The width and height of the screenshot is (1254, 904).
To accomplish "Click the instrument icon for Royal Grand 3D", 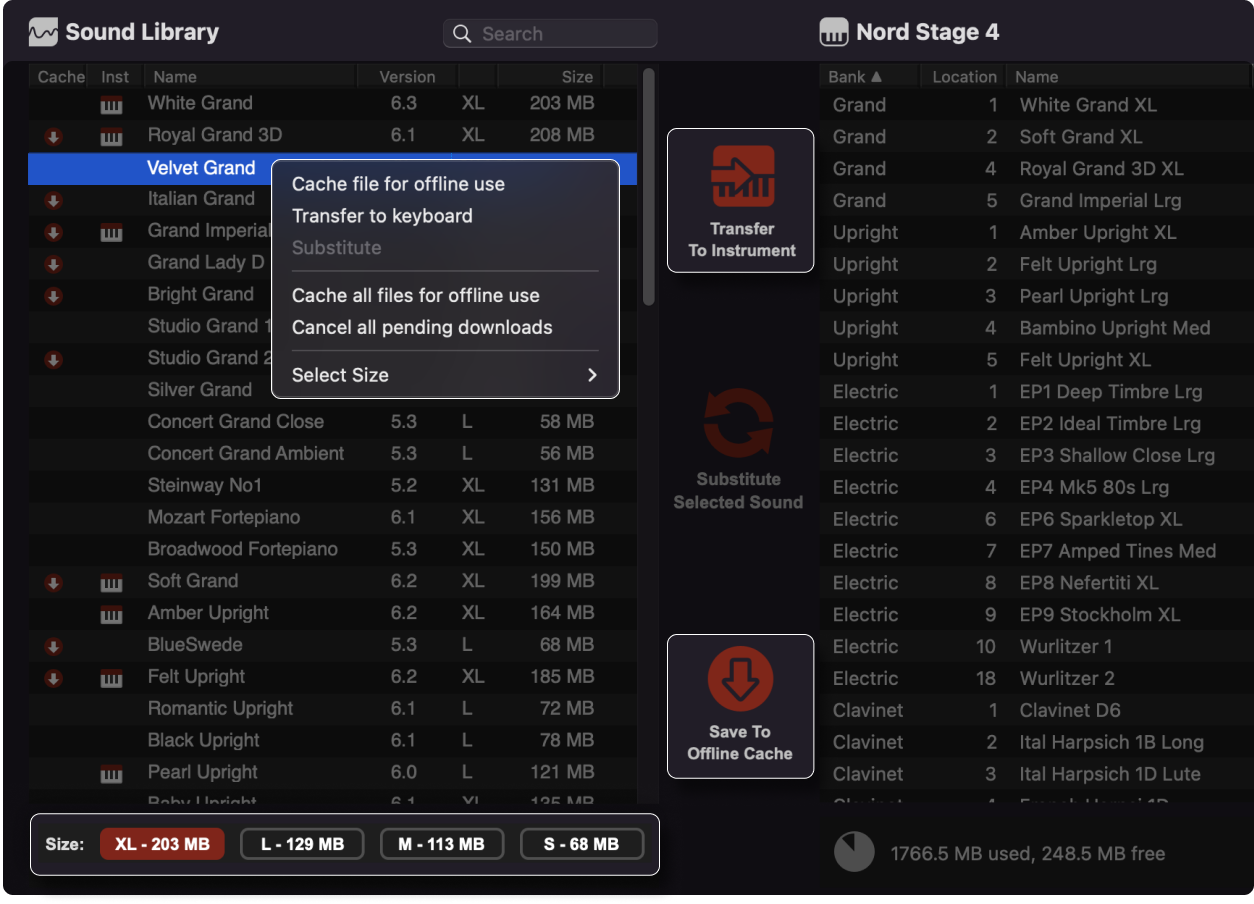I will click(111, 137).
